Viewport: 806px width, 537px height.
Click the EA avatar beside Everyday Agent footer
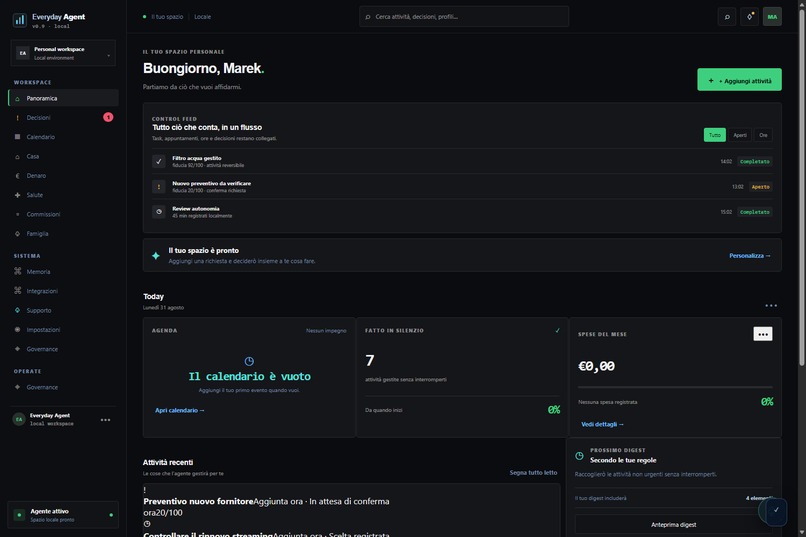(x=19, y=419)
